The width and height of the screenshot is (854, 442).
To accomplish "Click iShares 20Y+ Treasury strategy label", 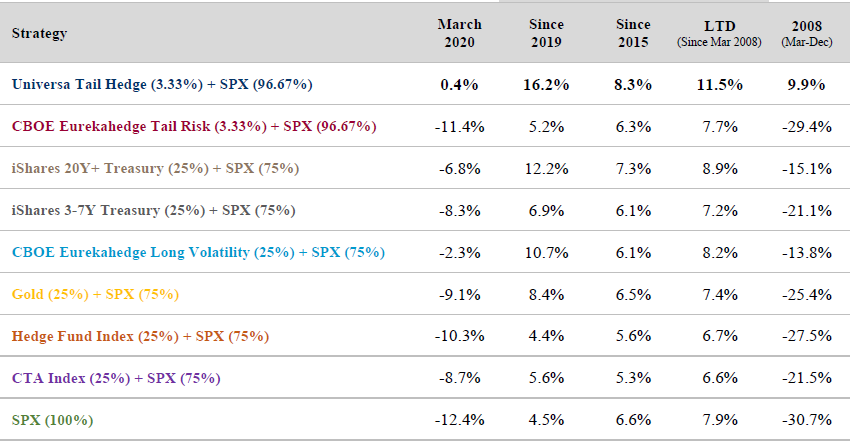I will point(155,169).
